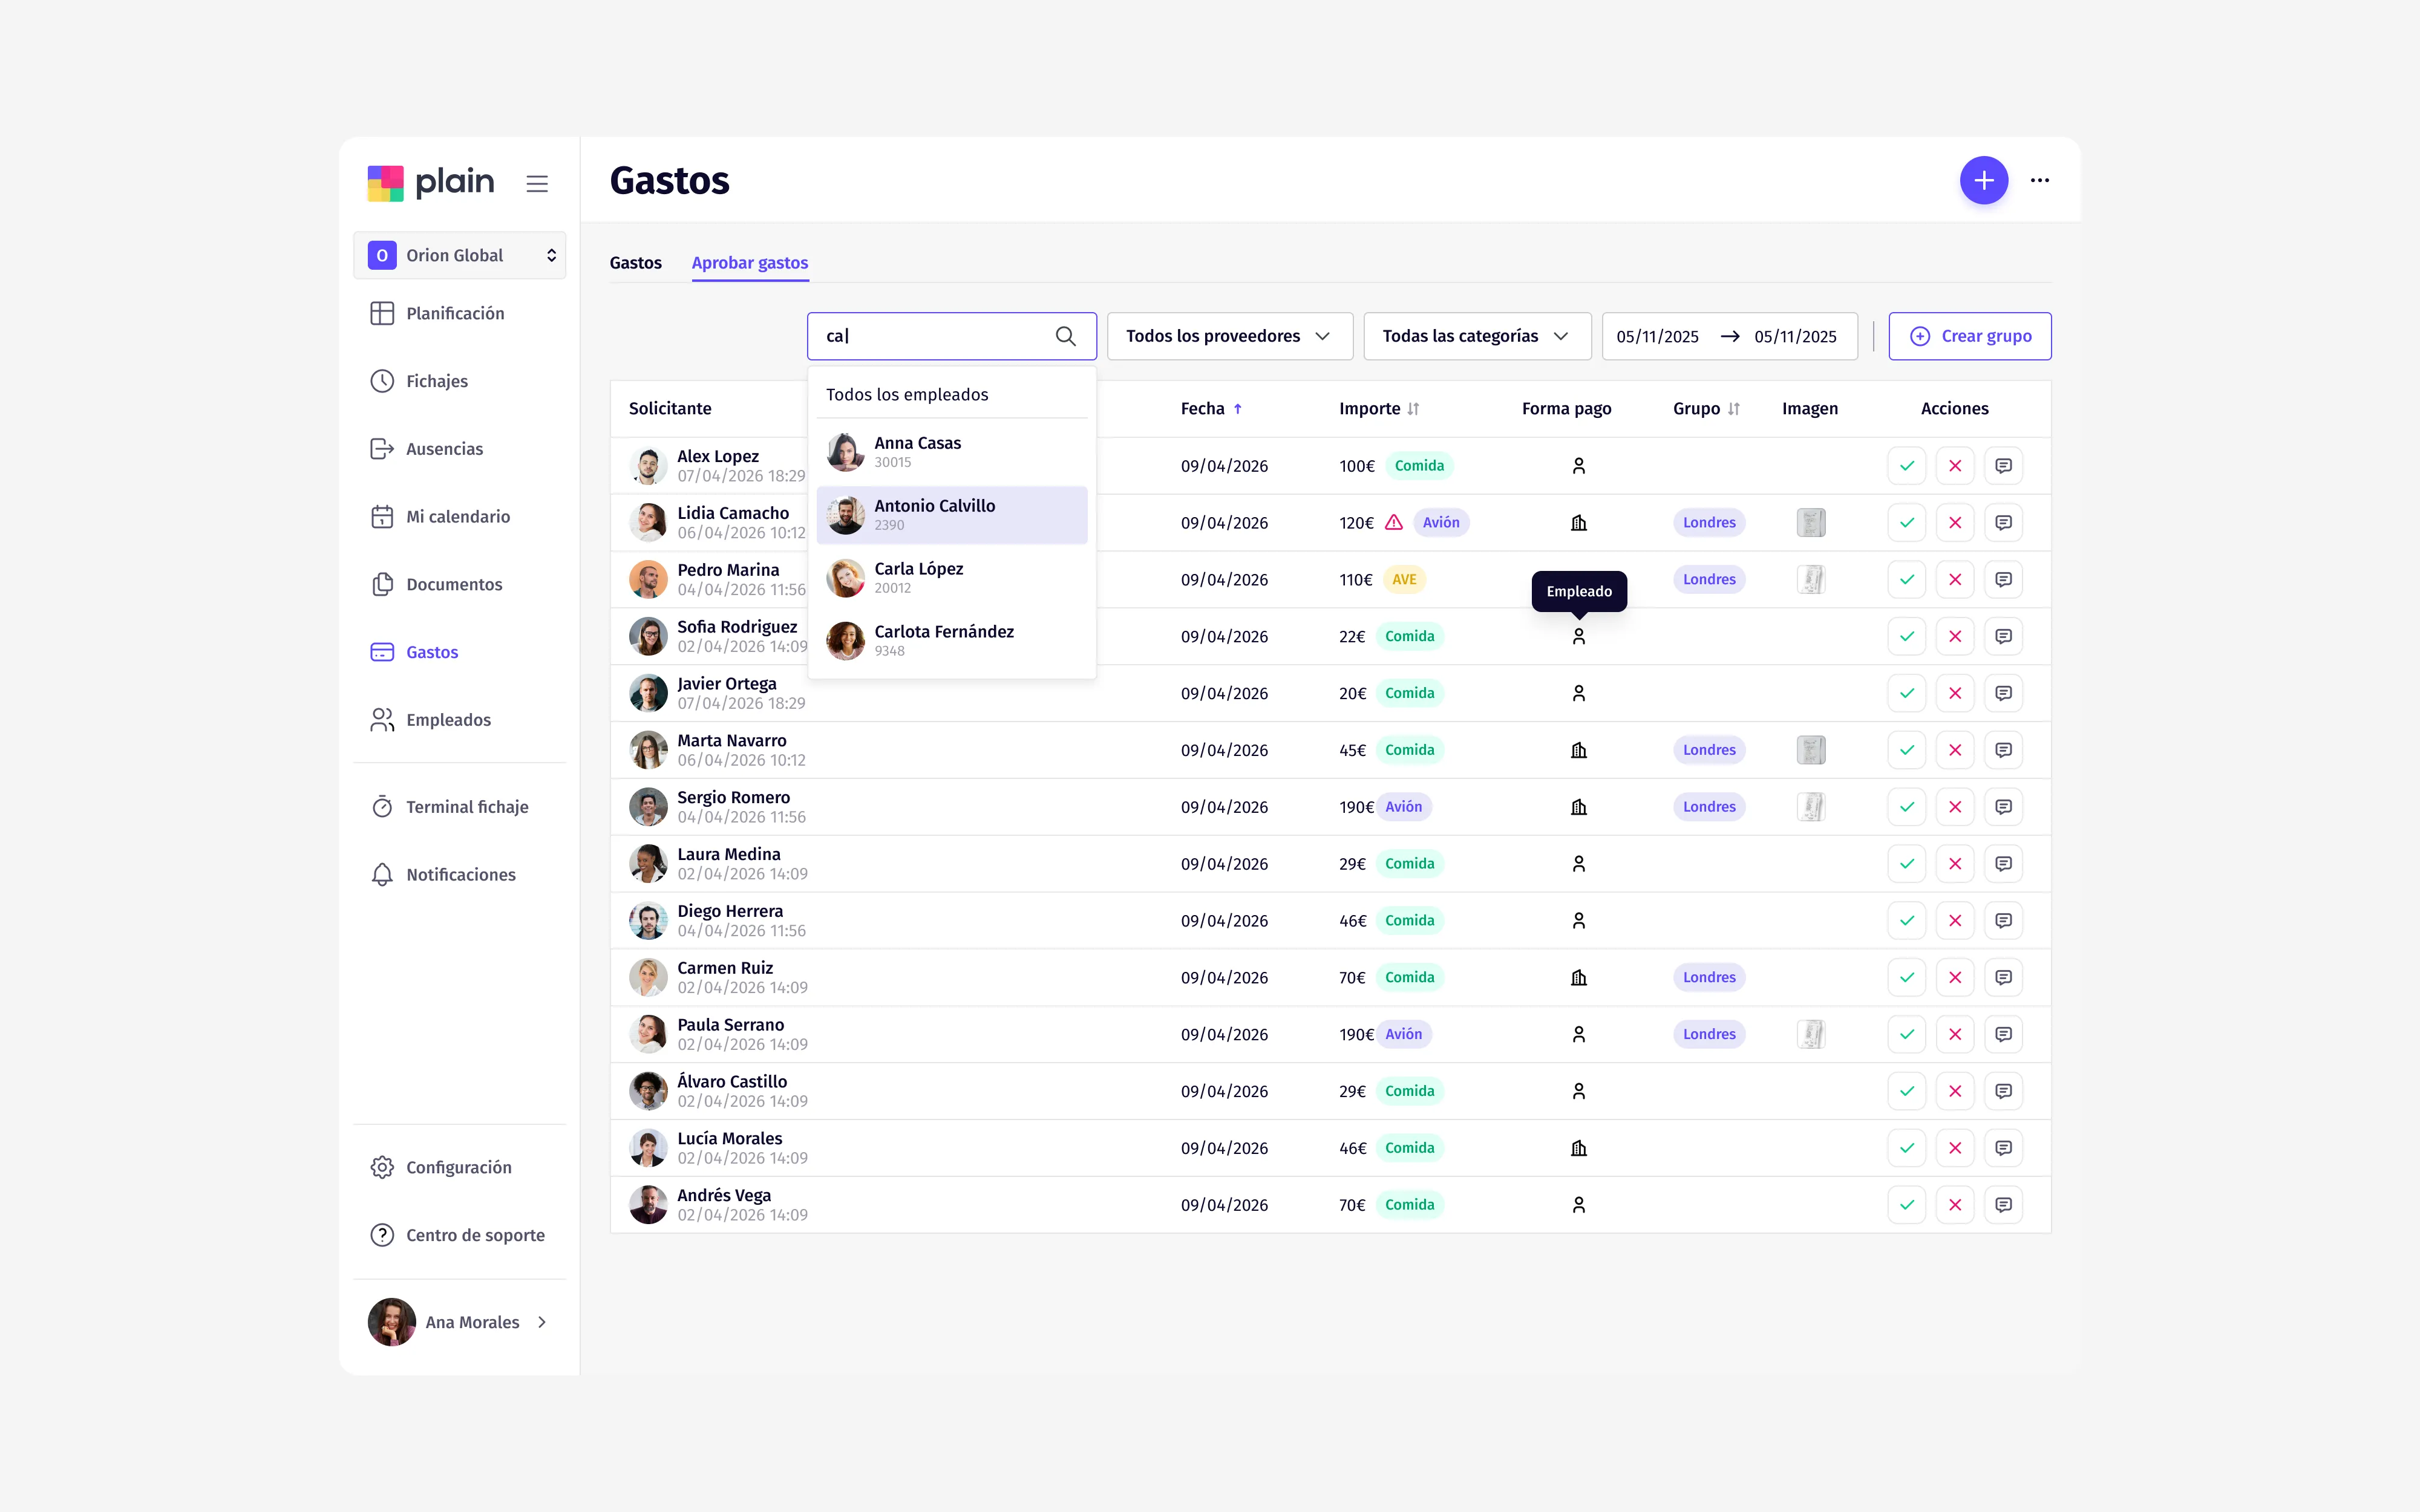Click the Crear grupo button

point(1969,337)
